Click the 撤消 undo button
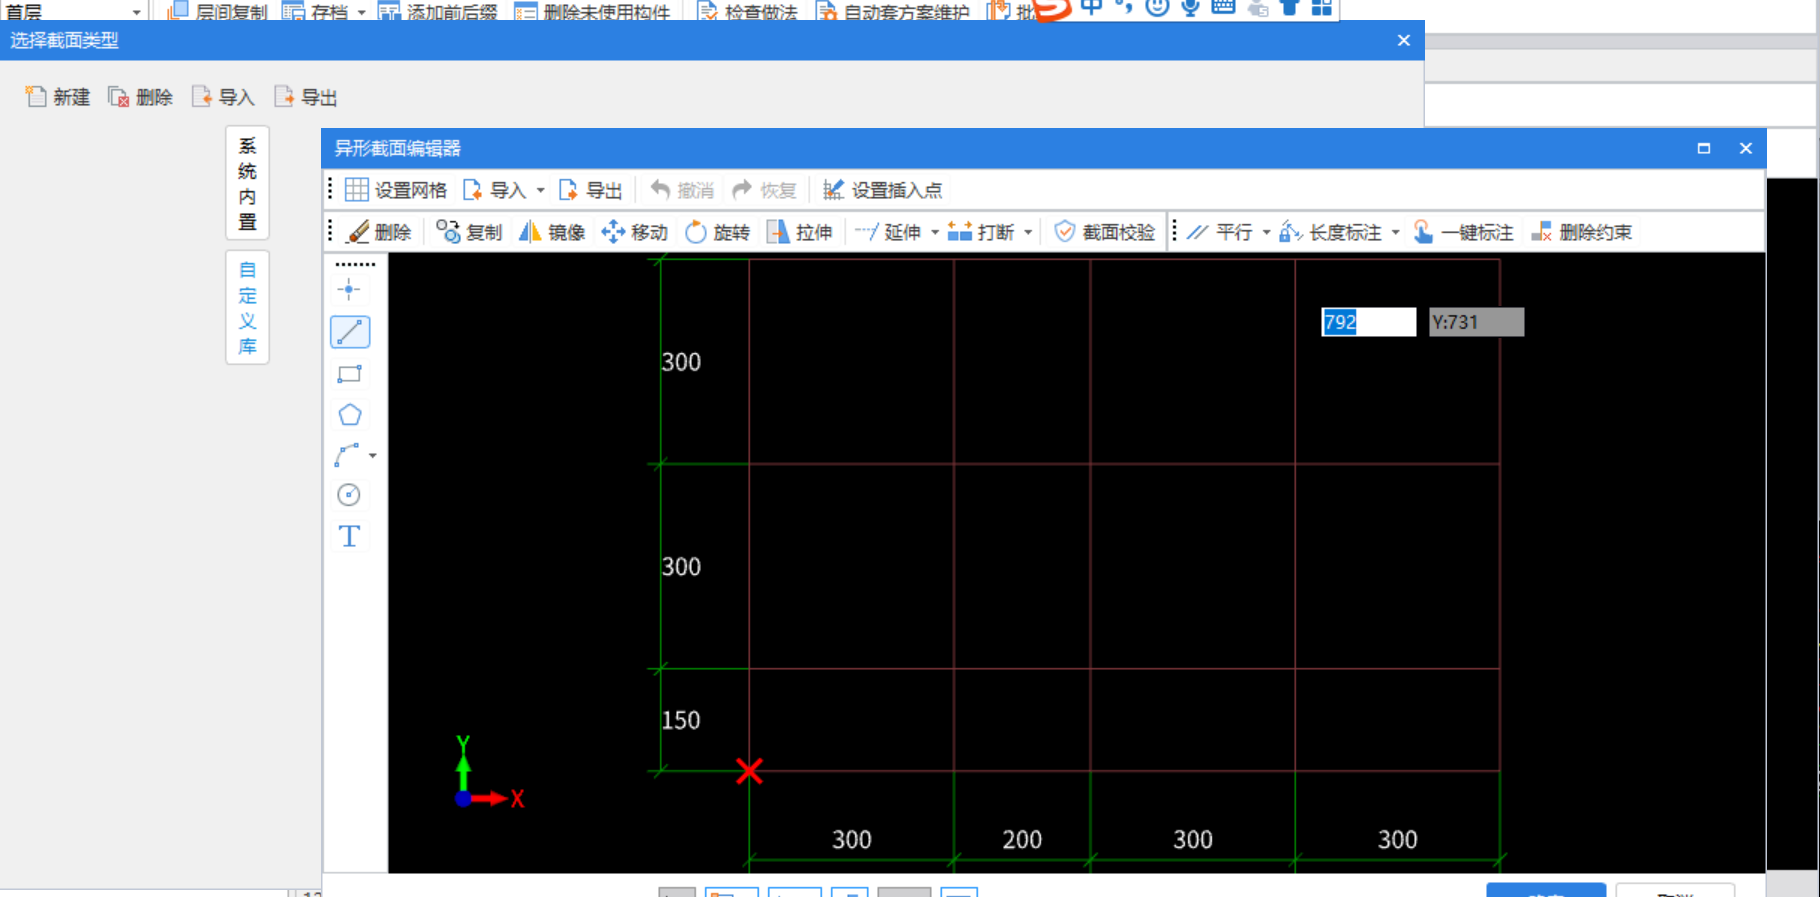 click(x=682, y=190)
